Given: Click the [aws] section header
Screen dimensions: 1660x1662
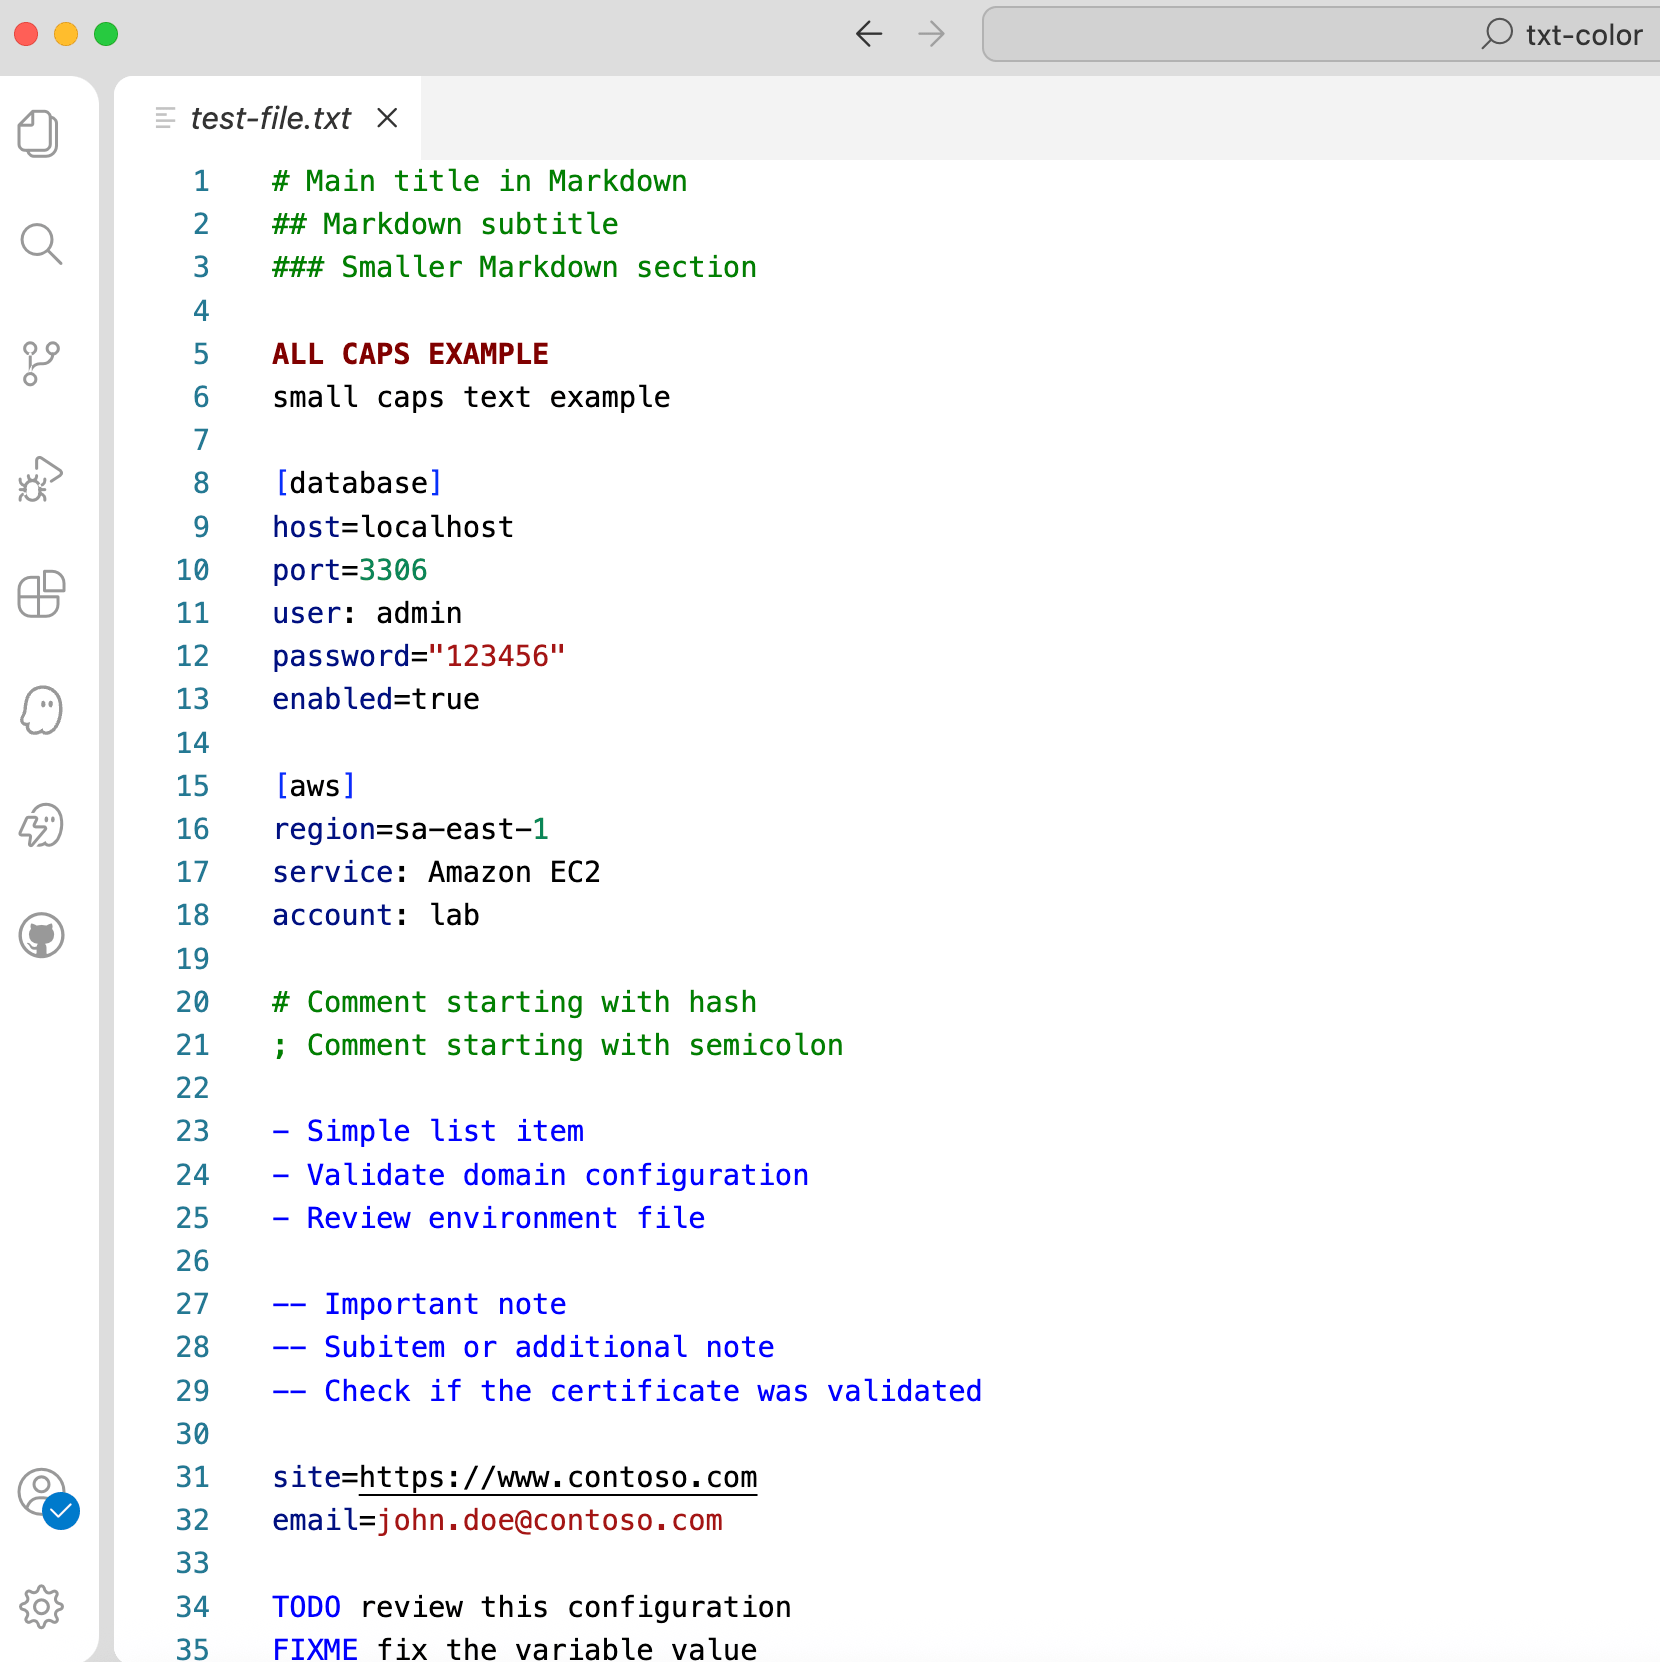Looking at the screenshot, I should click(315, 786).
